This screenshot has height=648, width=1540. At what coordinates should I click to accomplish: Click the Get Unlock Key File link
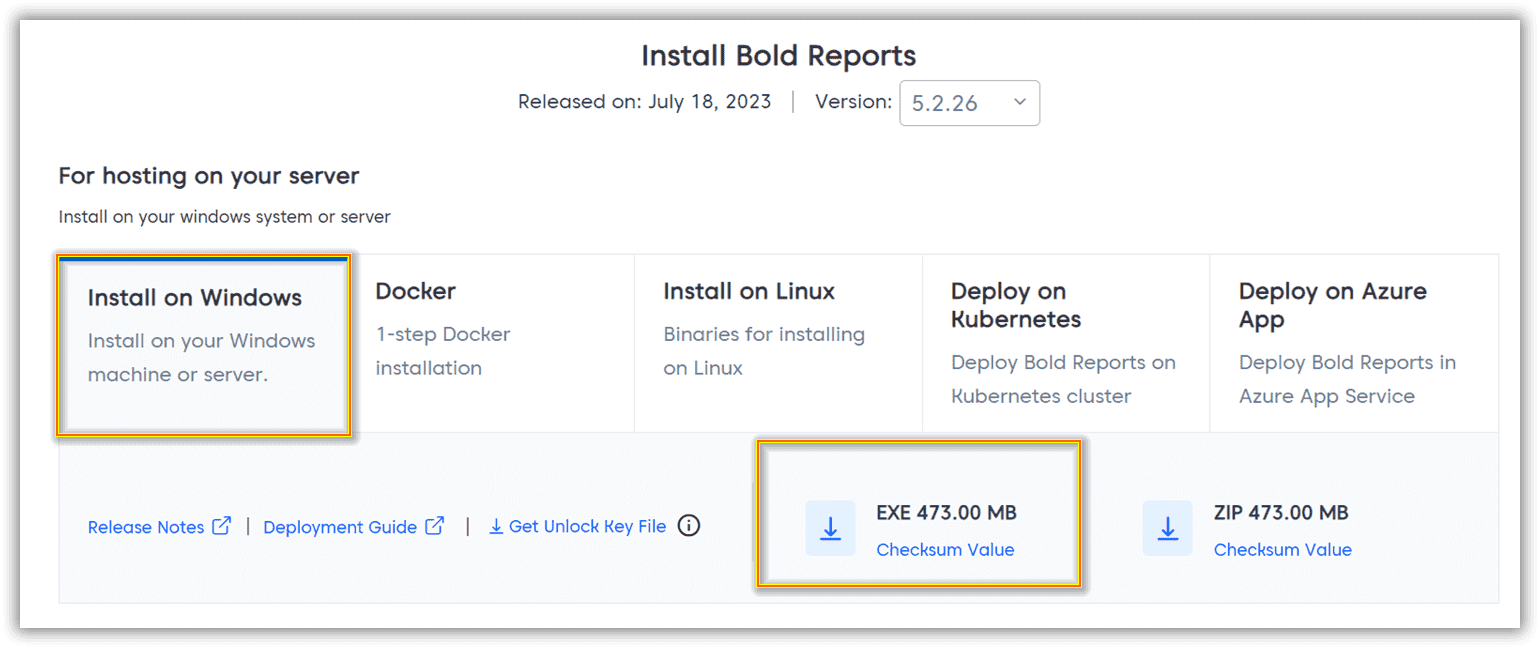[x=587, y=526]
